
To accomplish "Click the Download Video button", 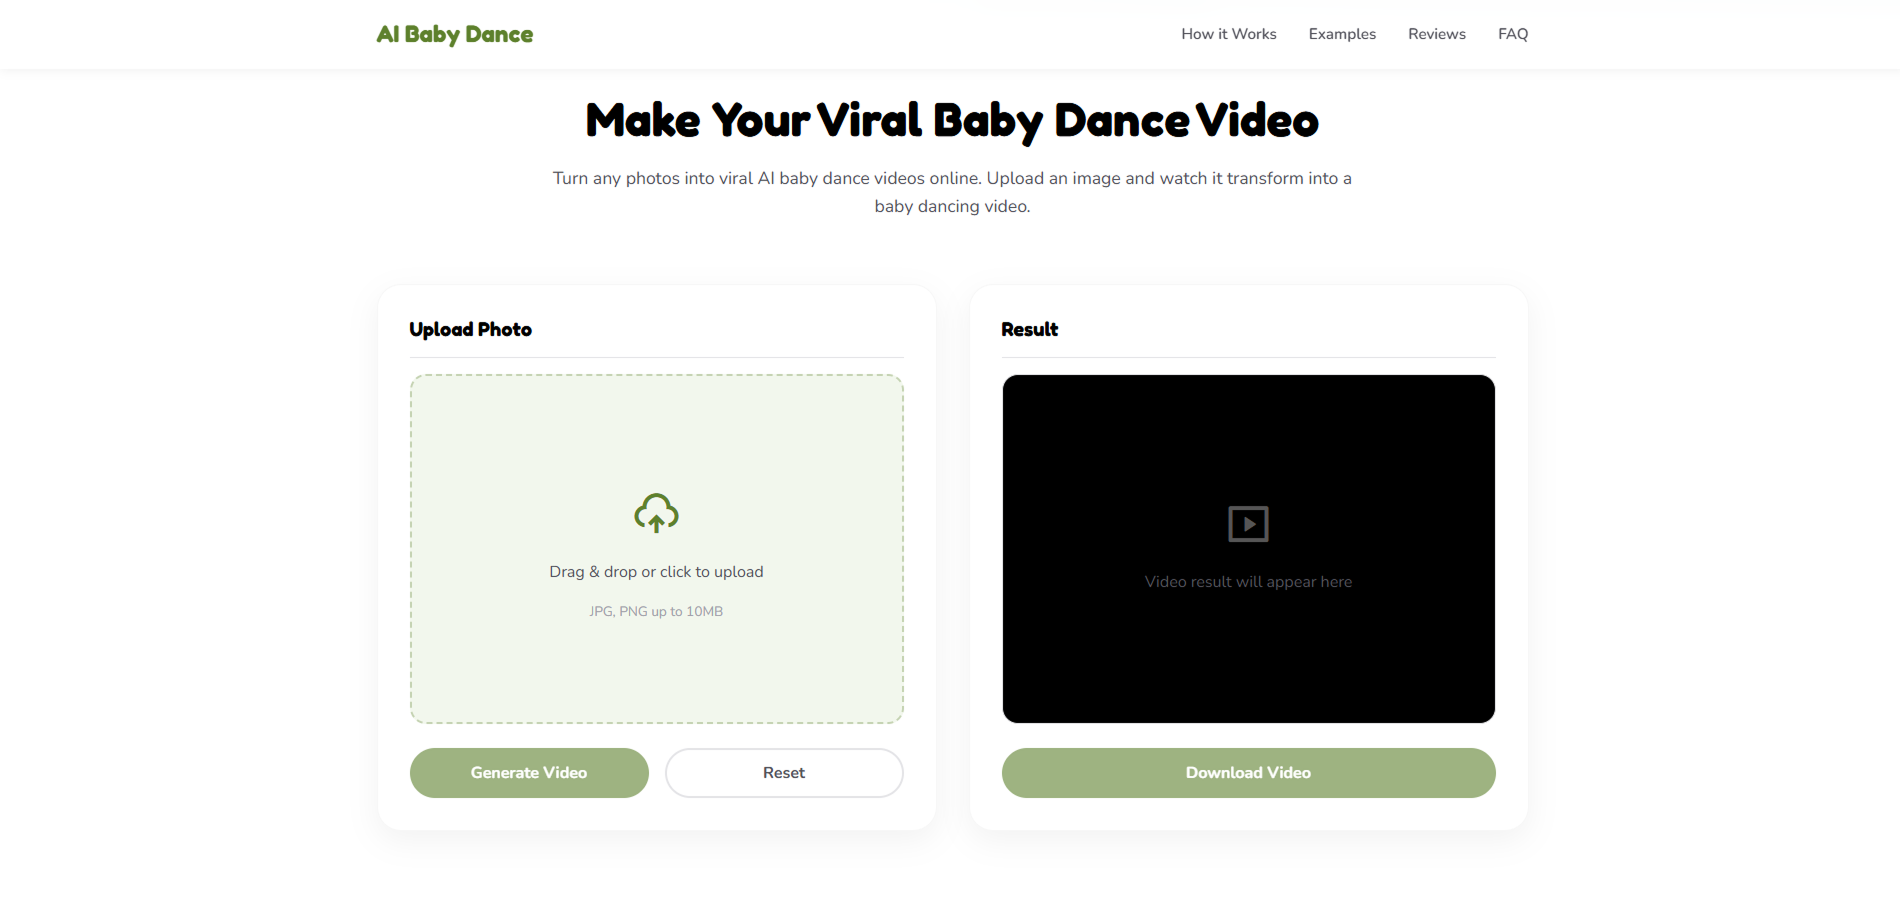I will (1247, 772).
